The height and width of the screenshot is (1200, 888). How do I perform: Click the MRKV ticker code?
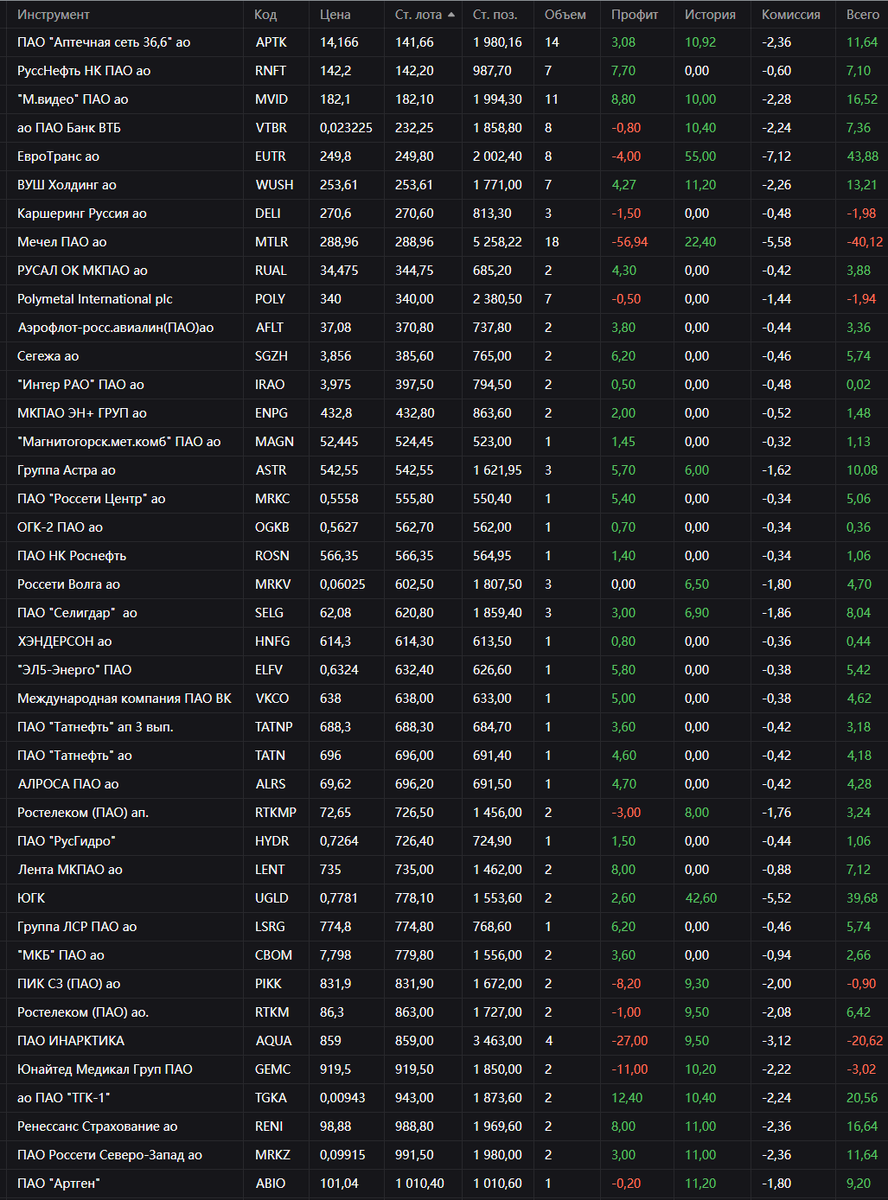[271, 584]
